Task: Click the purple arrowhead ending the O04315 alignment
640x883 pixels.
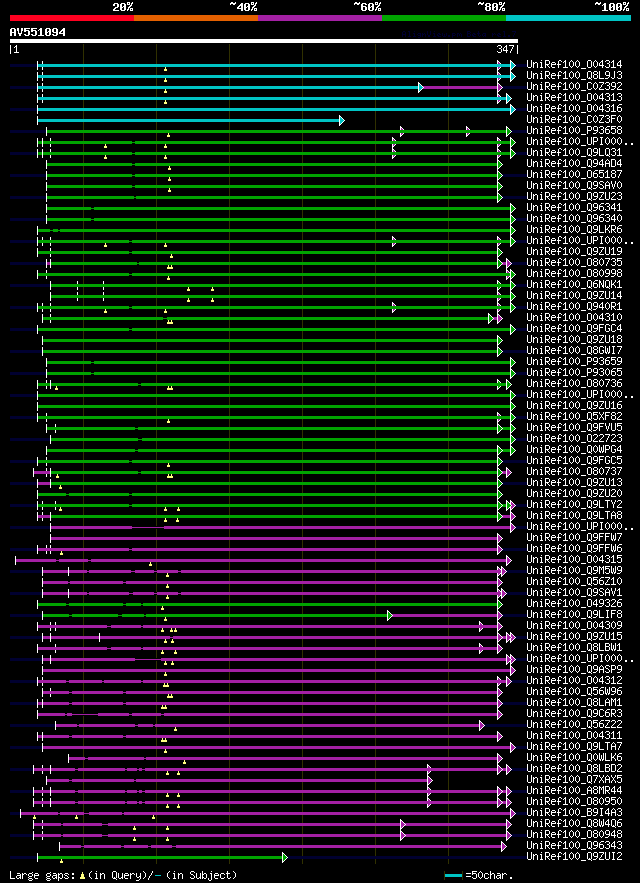Action: (x=508, y=560)
